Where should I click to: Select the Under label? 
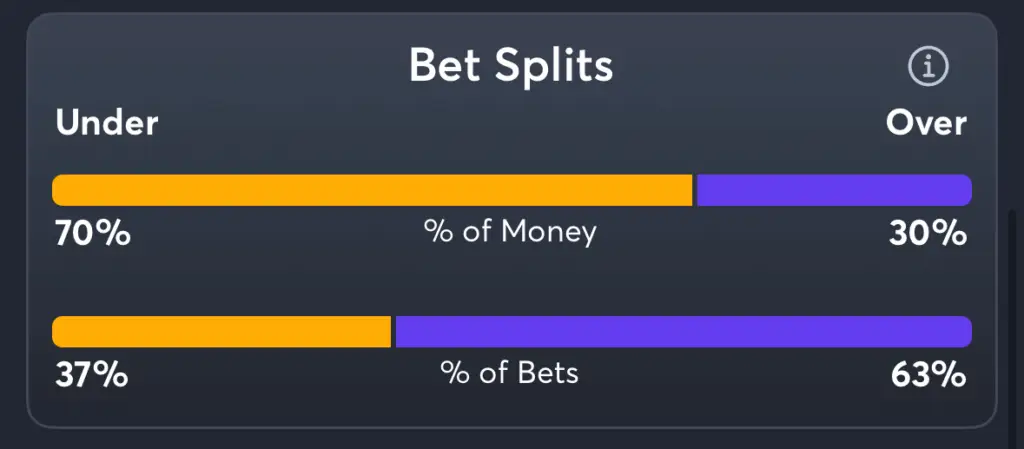click(106, 123)
